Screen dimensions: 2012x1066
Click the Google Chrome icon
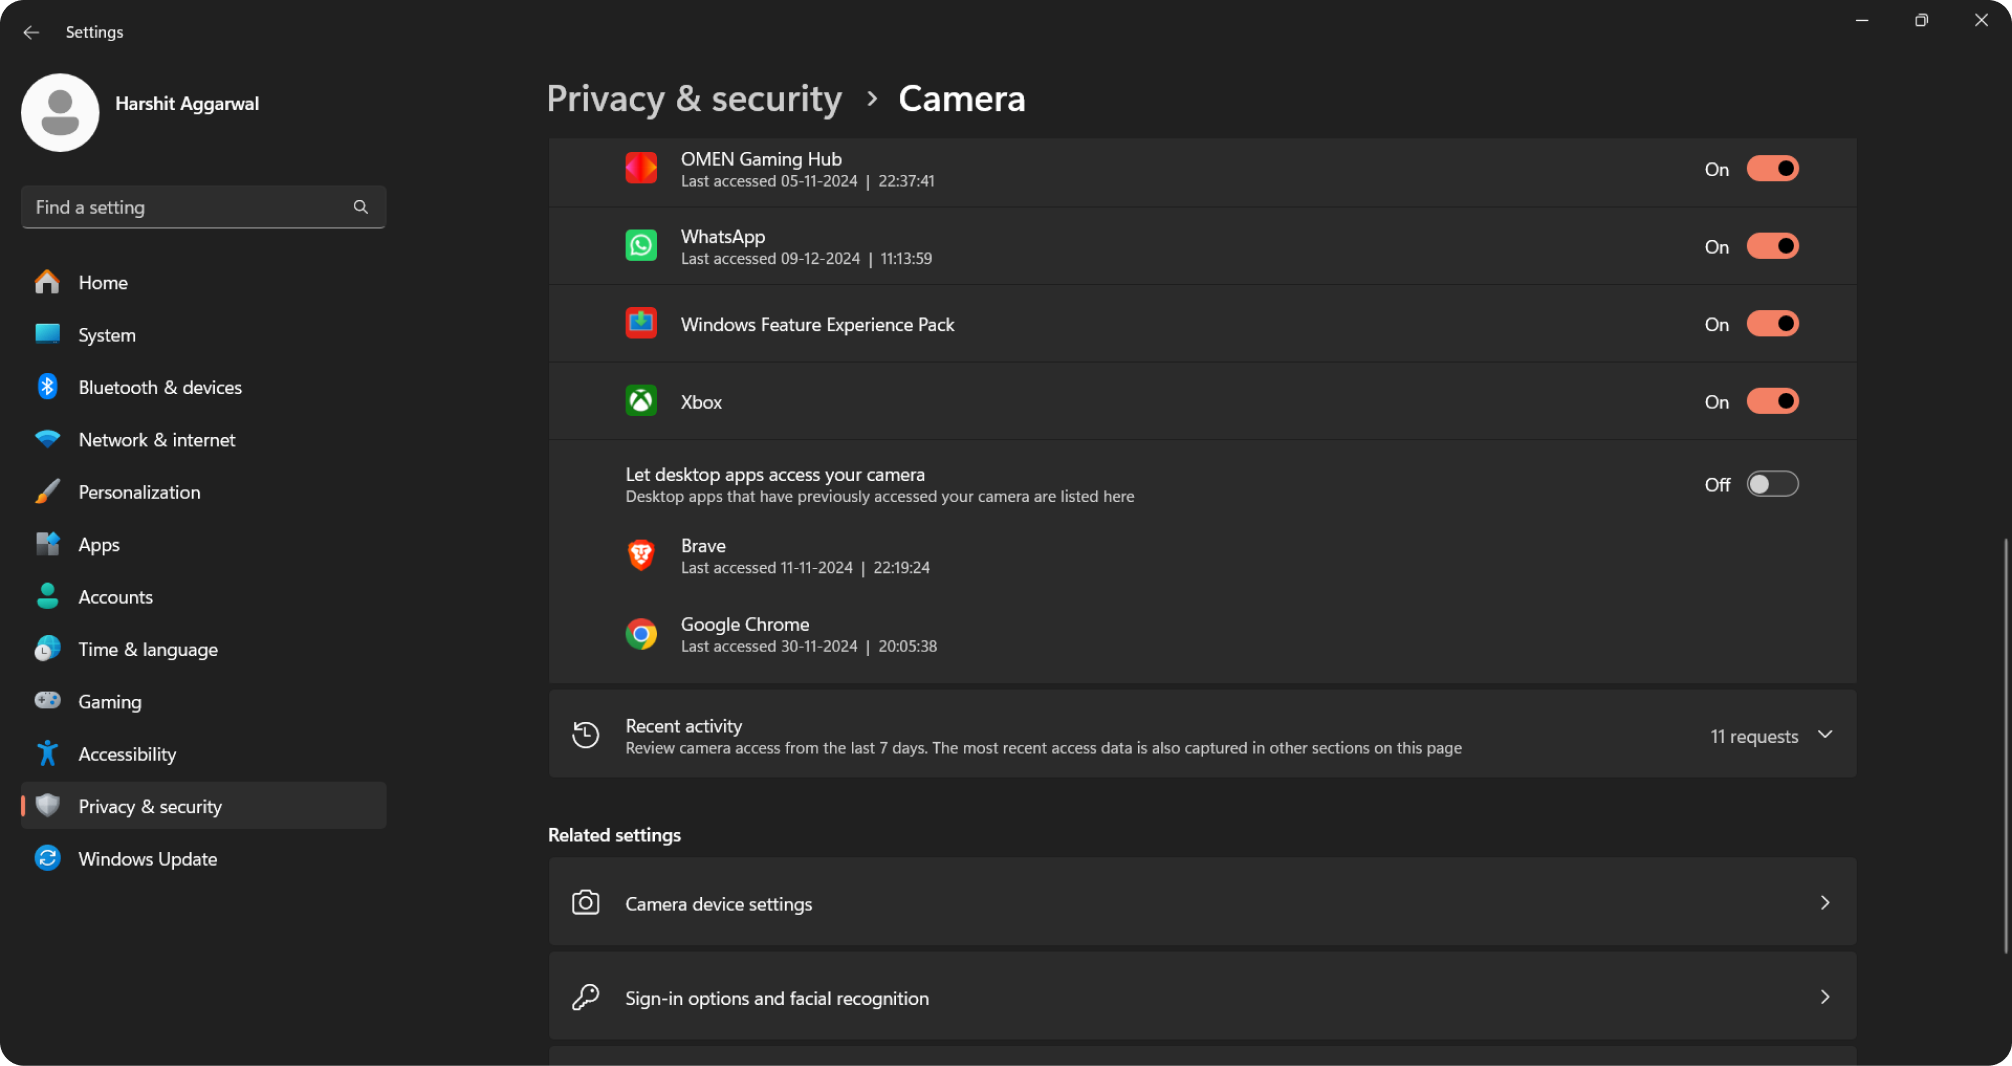click(641, 633)
